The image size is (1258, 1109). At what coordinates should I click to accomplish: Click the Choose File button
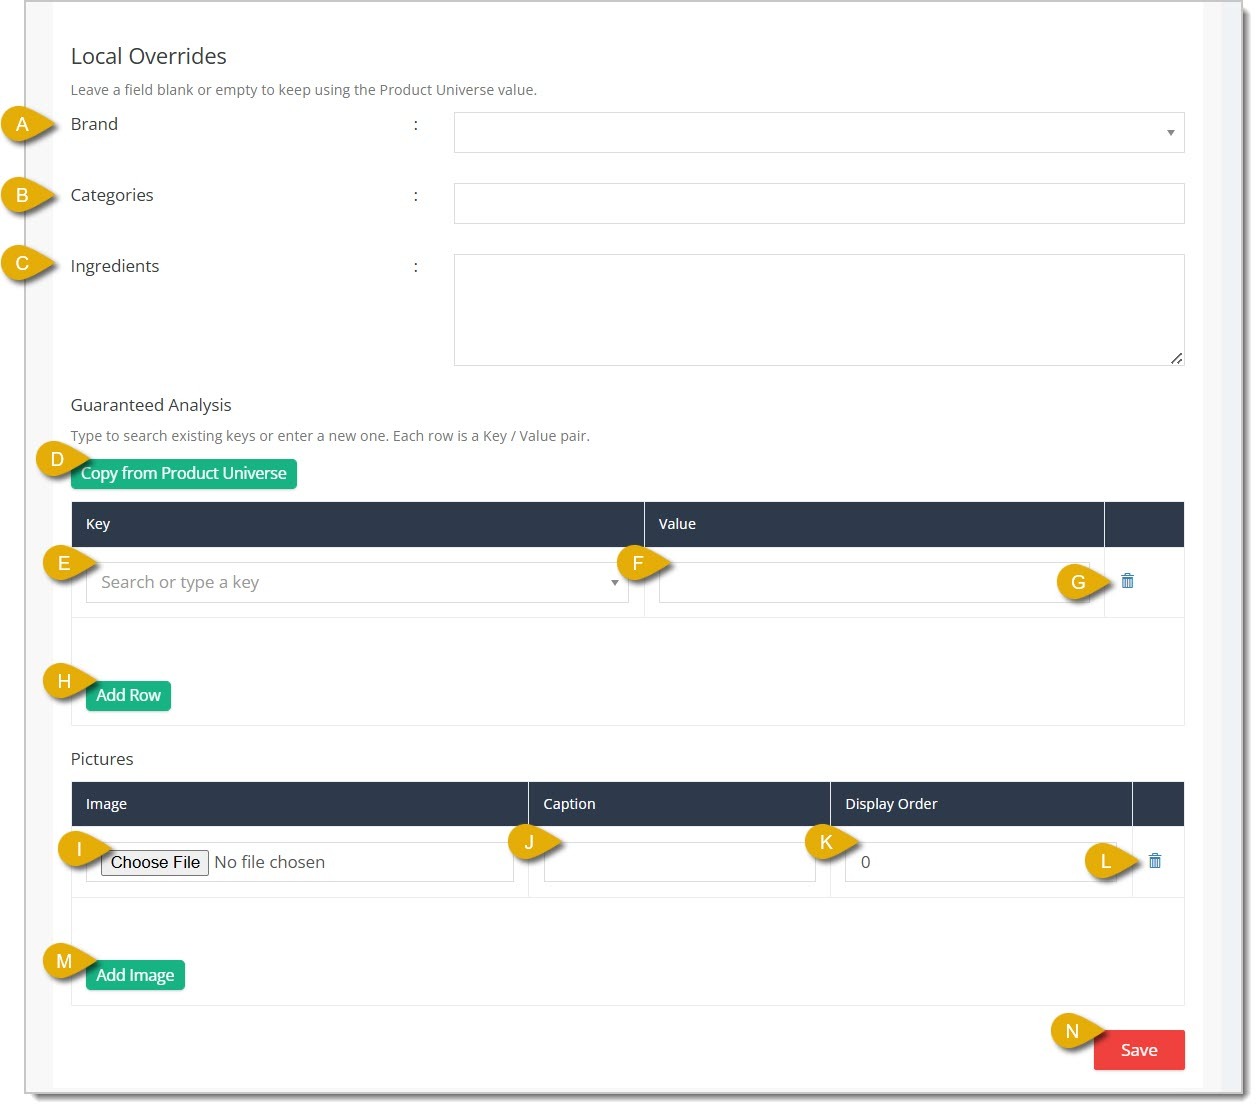155,862
